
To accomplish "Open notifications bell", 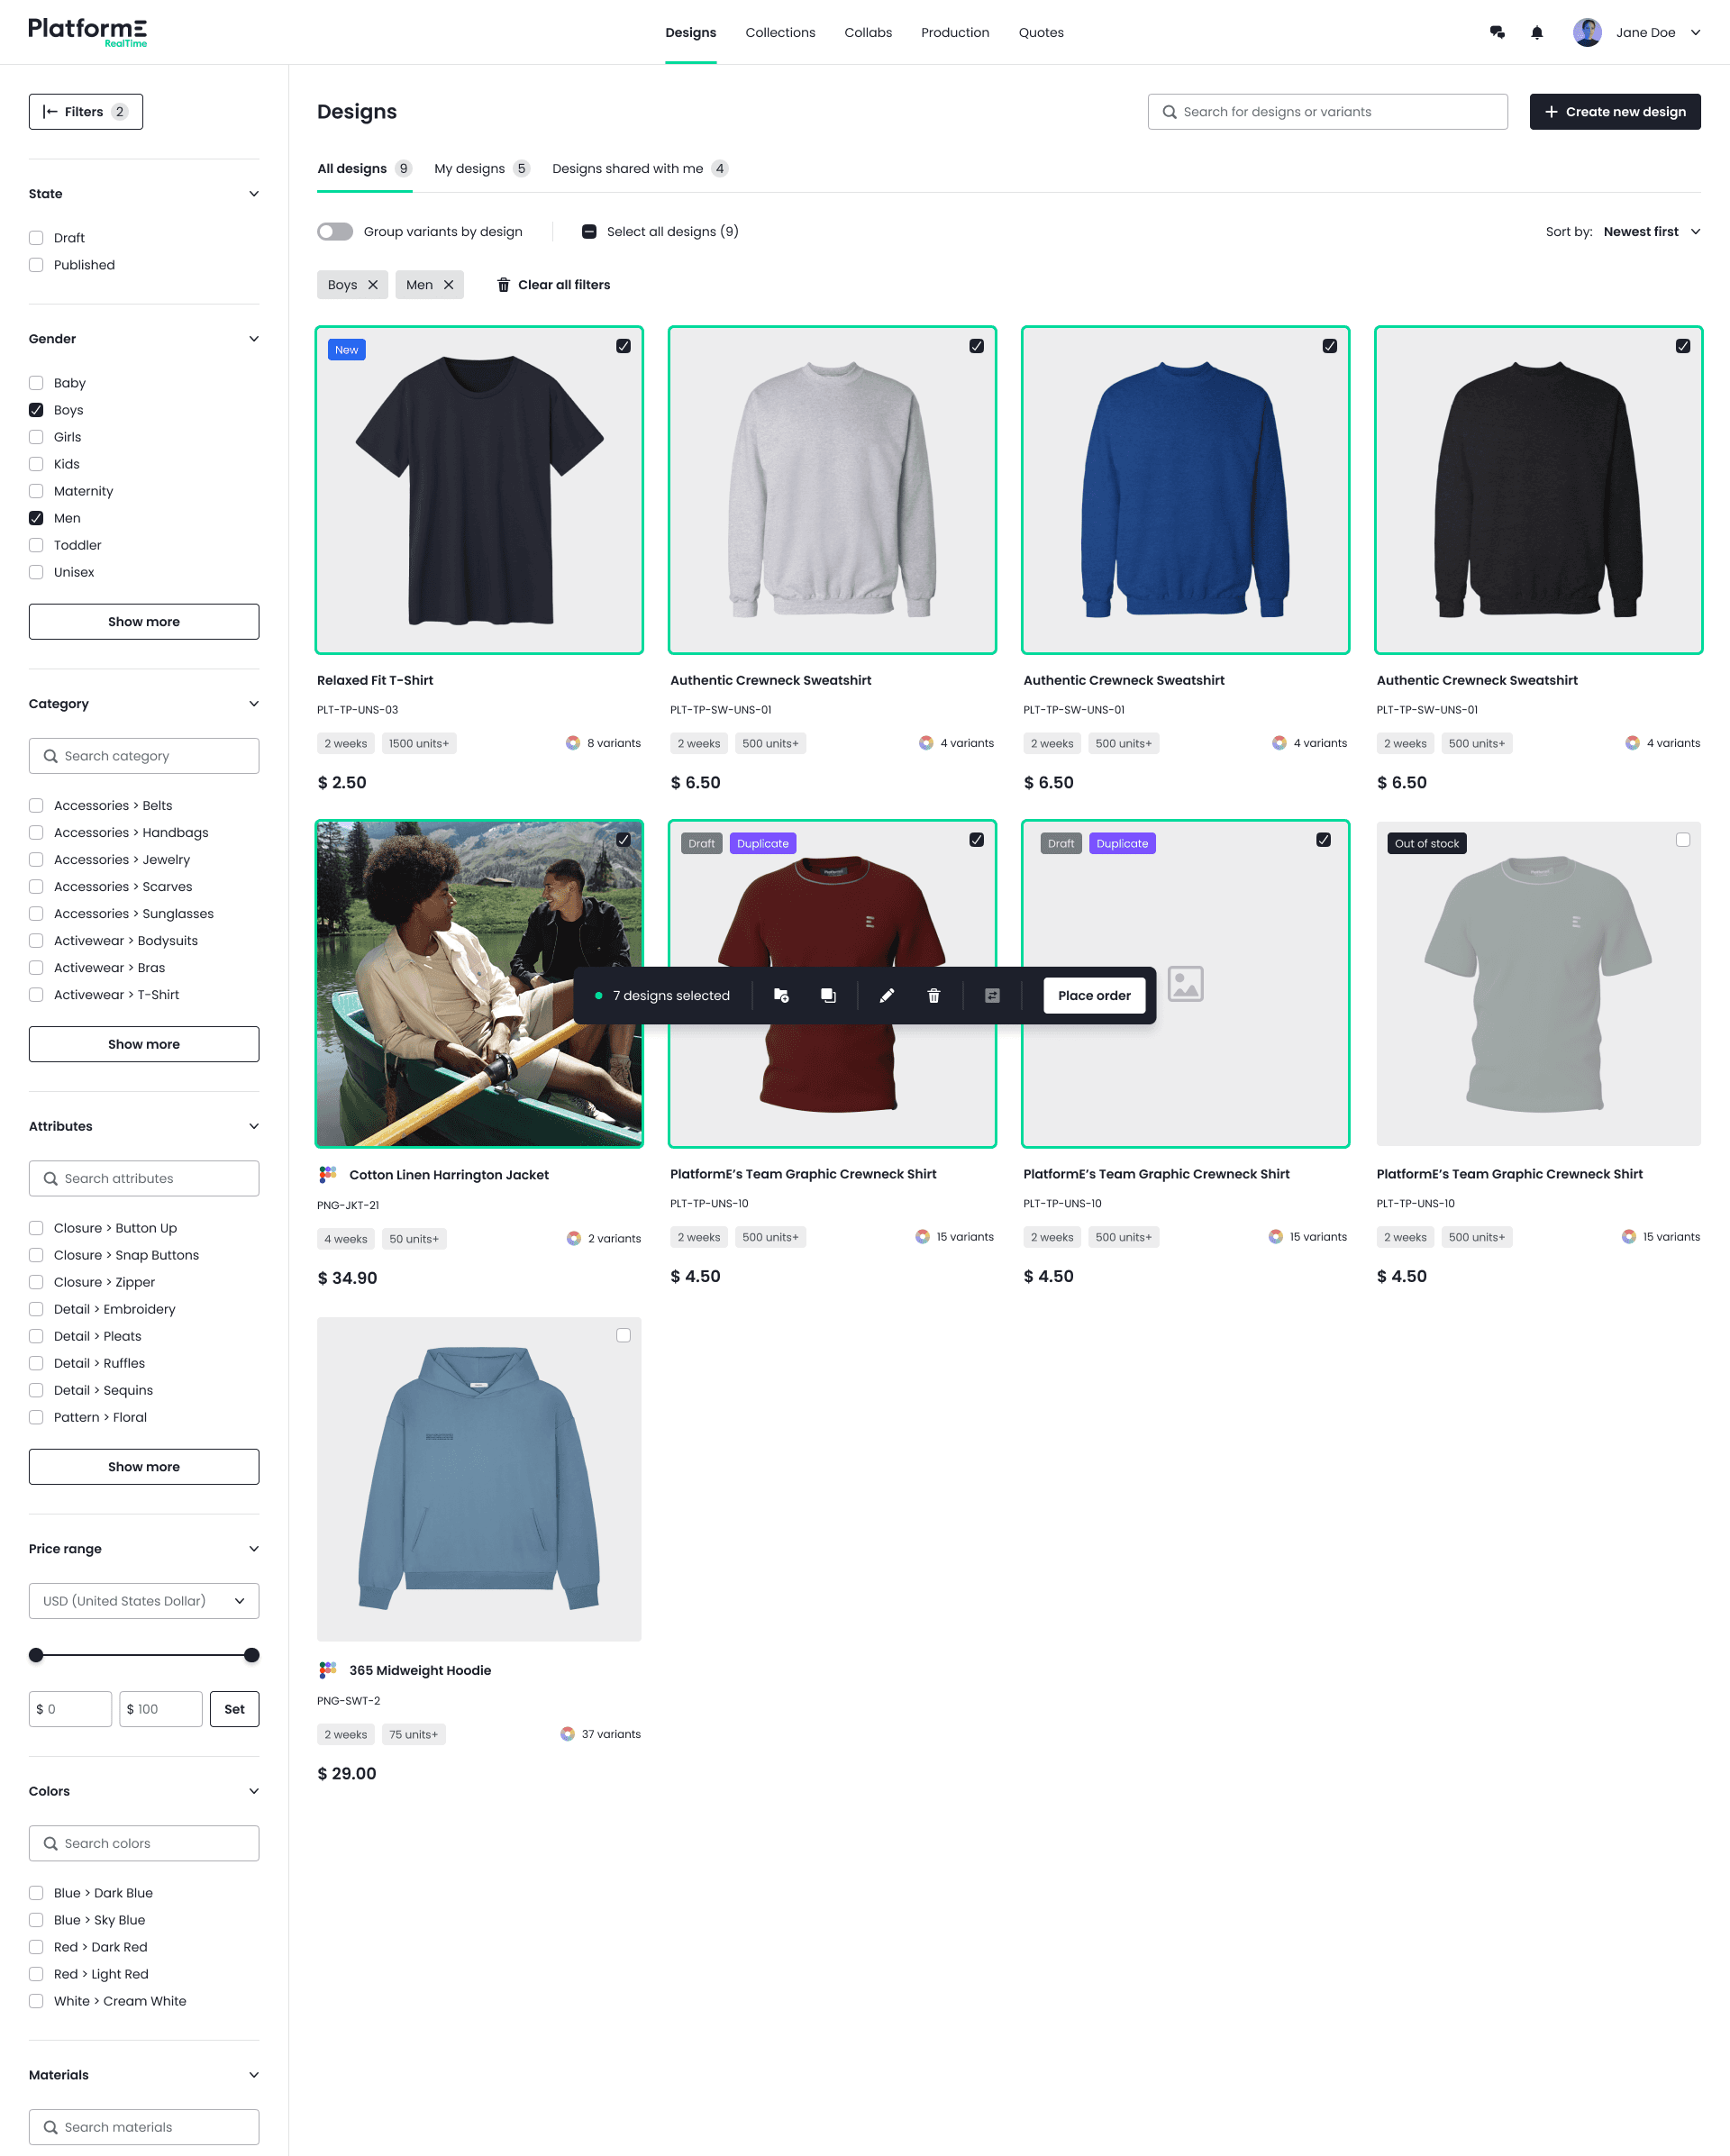I will tap(1537, 32).
